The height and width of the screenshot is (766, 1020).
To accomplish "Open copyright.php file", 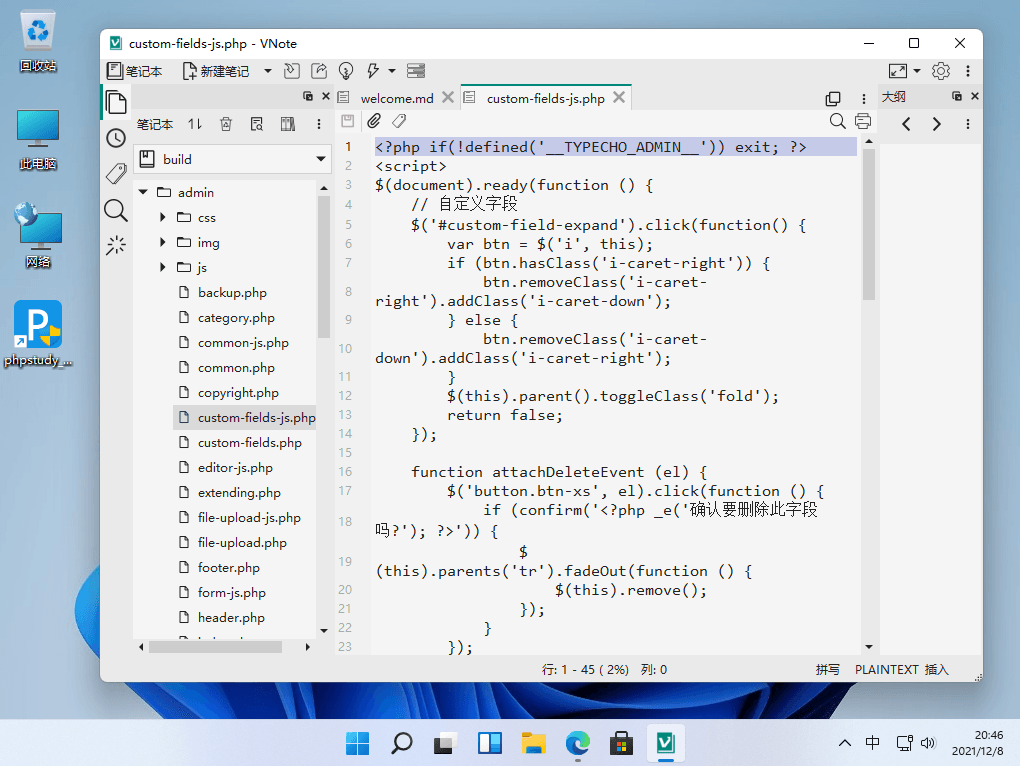I will click(238, 393).
